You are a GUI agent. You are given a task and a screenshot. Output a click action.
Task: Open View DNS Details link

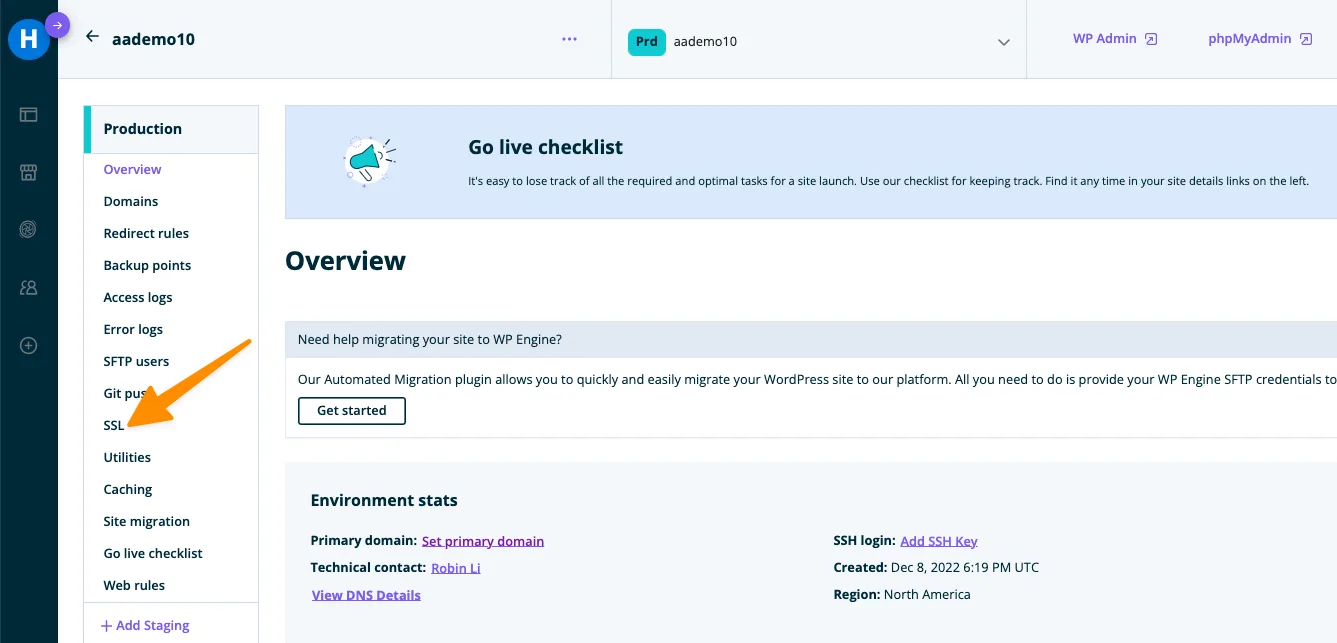(366, 595)
